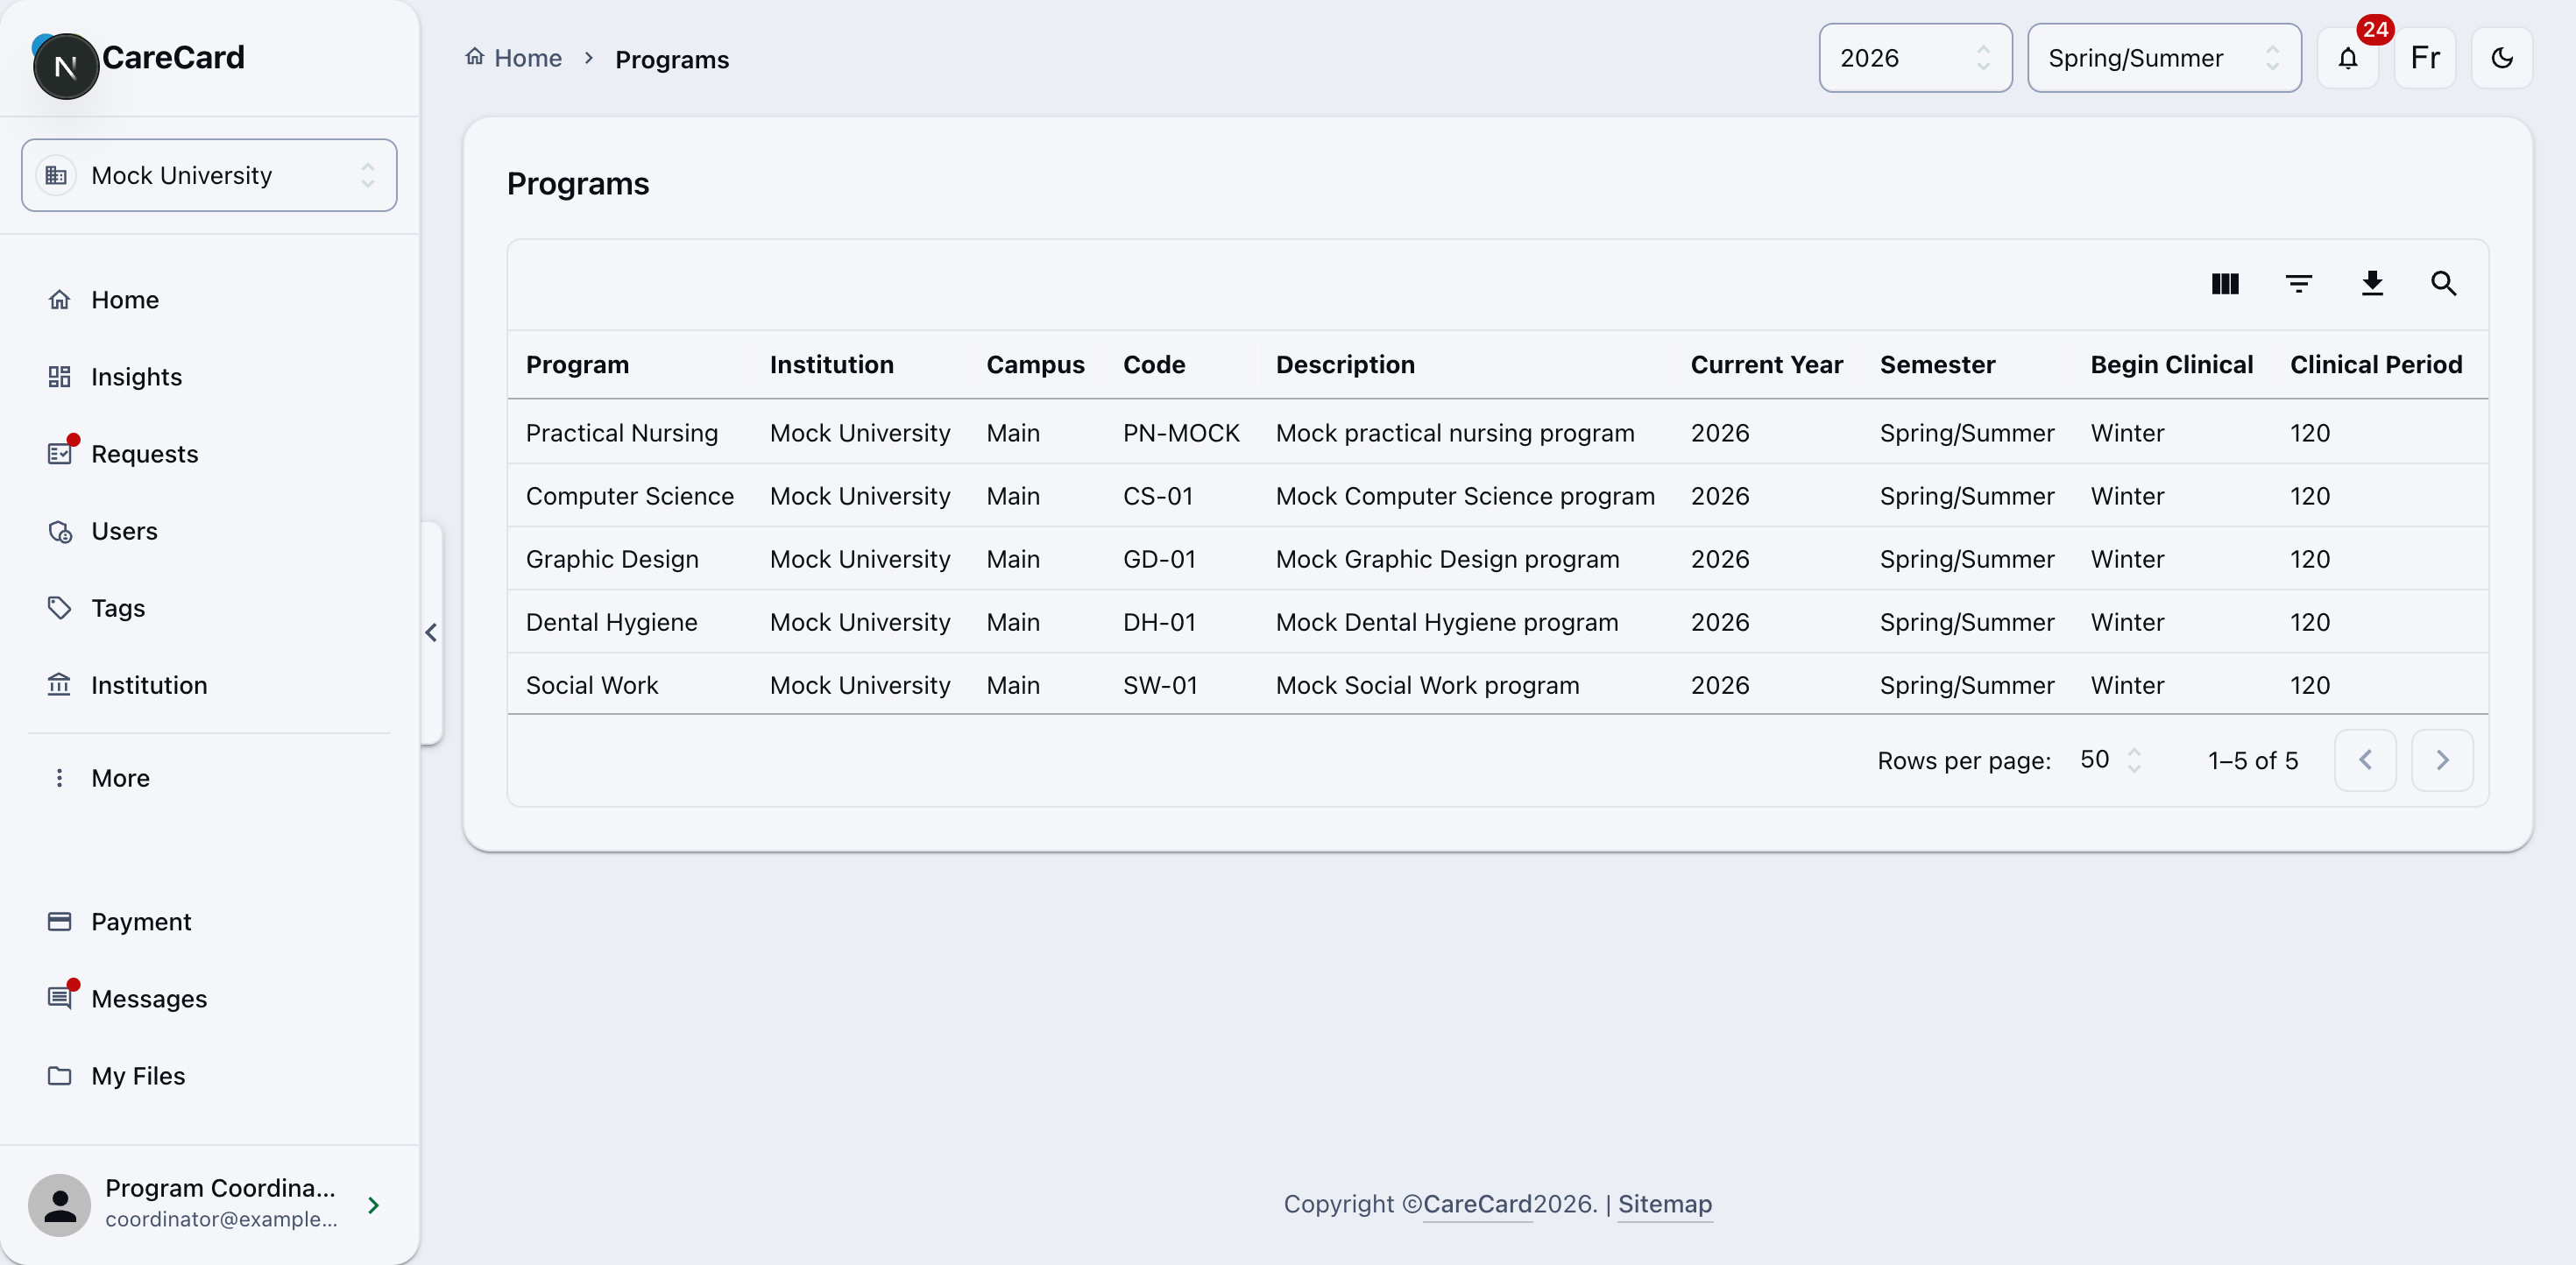The height and width of the screenshot is (1265, 2576).
Task: Open Institution in the sidebar
Action: click(209, 685)
